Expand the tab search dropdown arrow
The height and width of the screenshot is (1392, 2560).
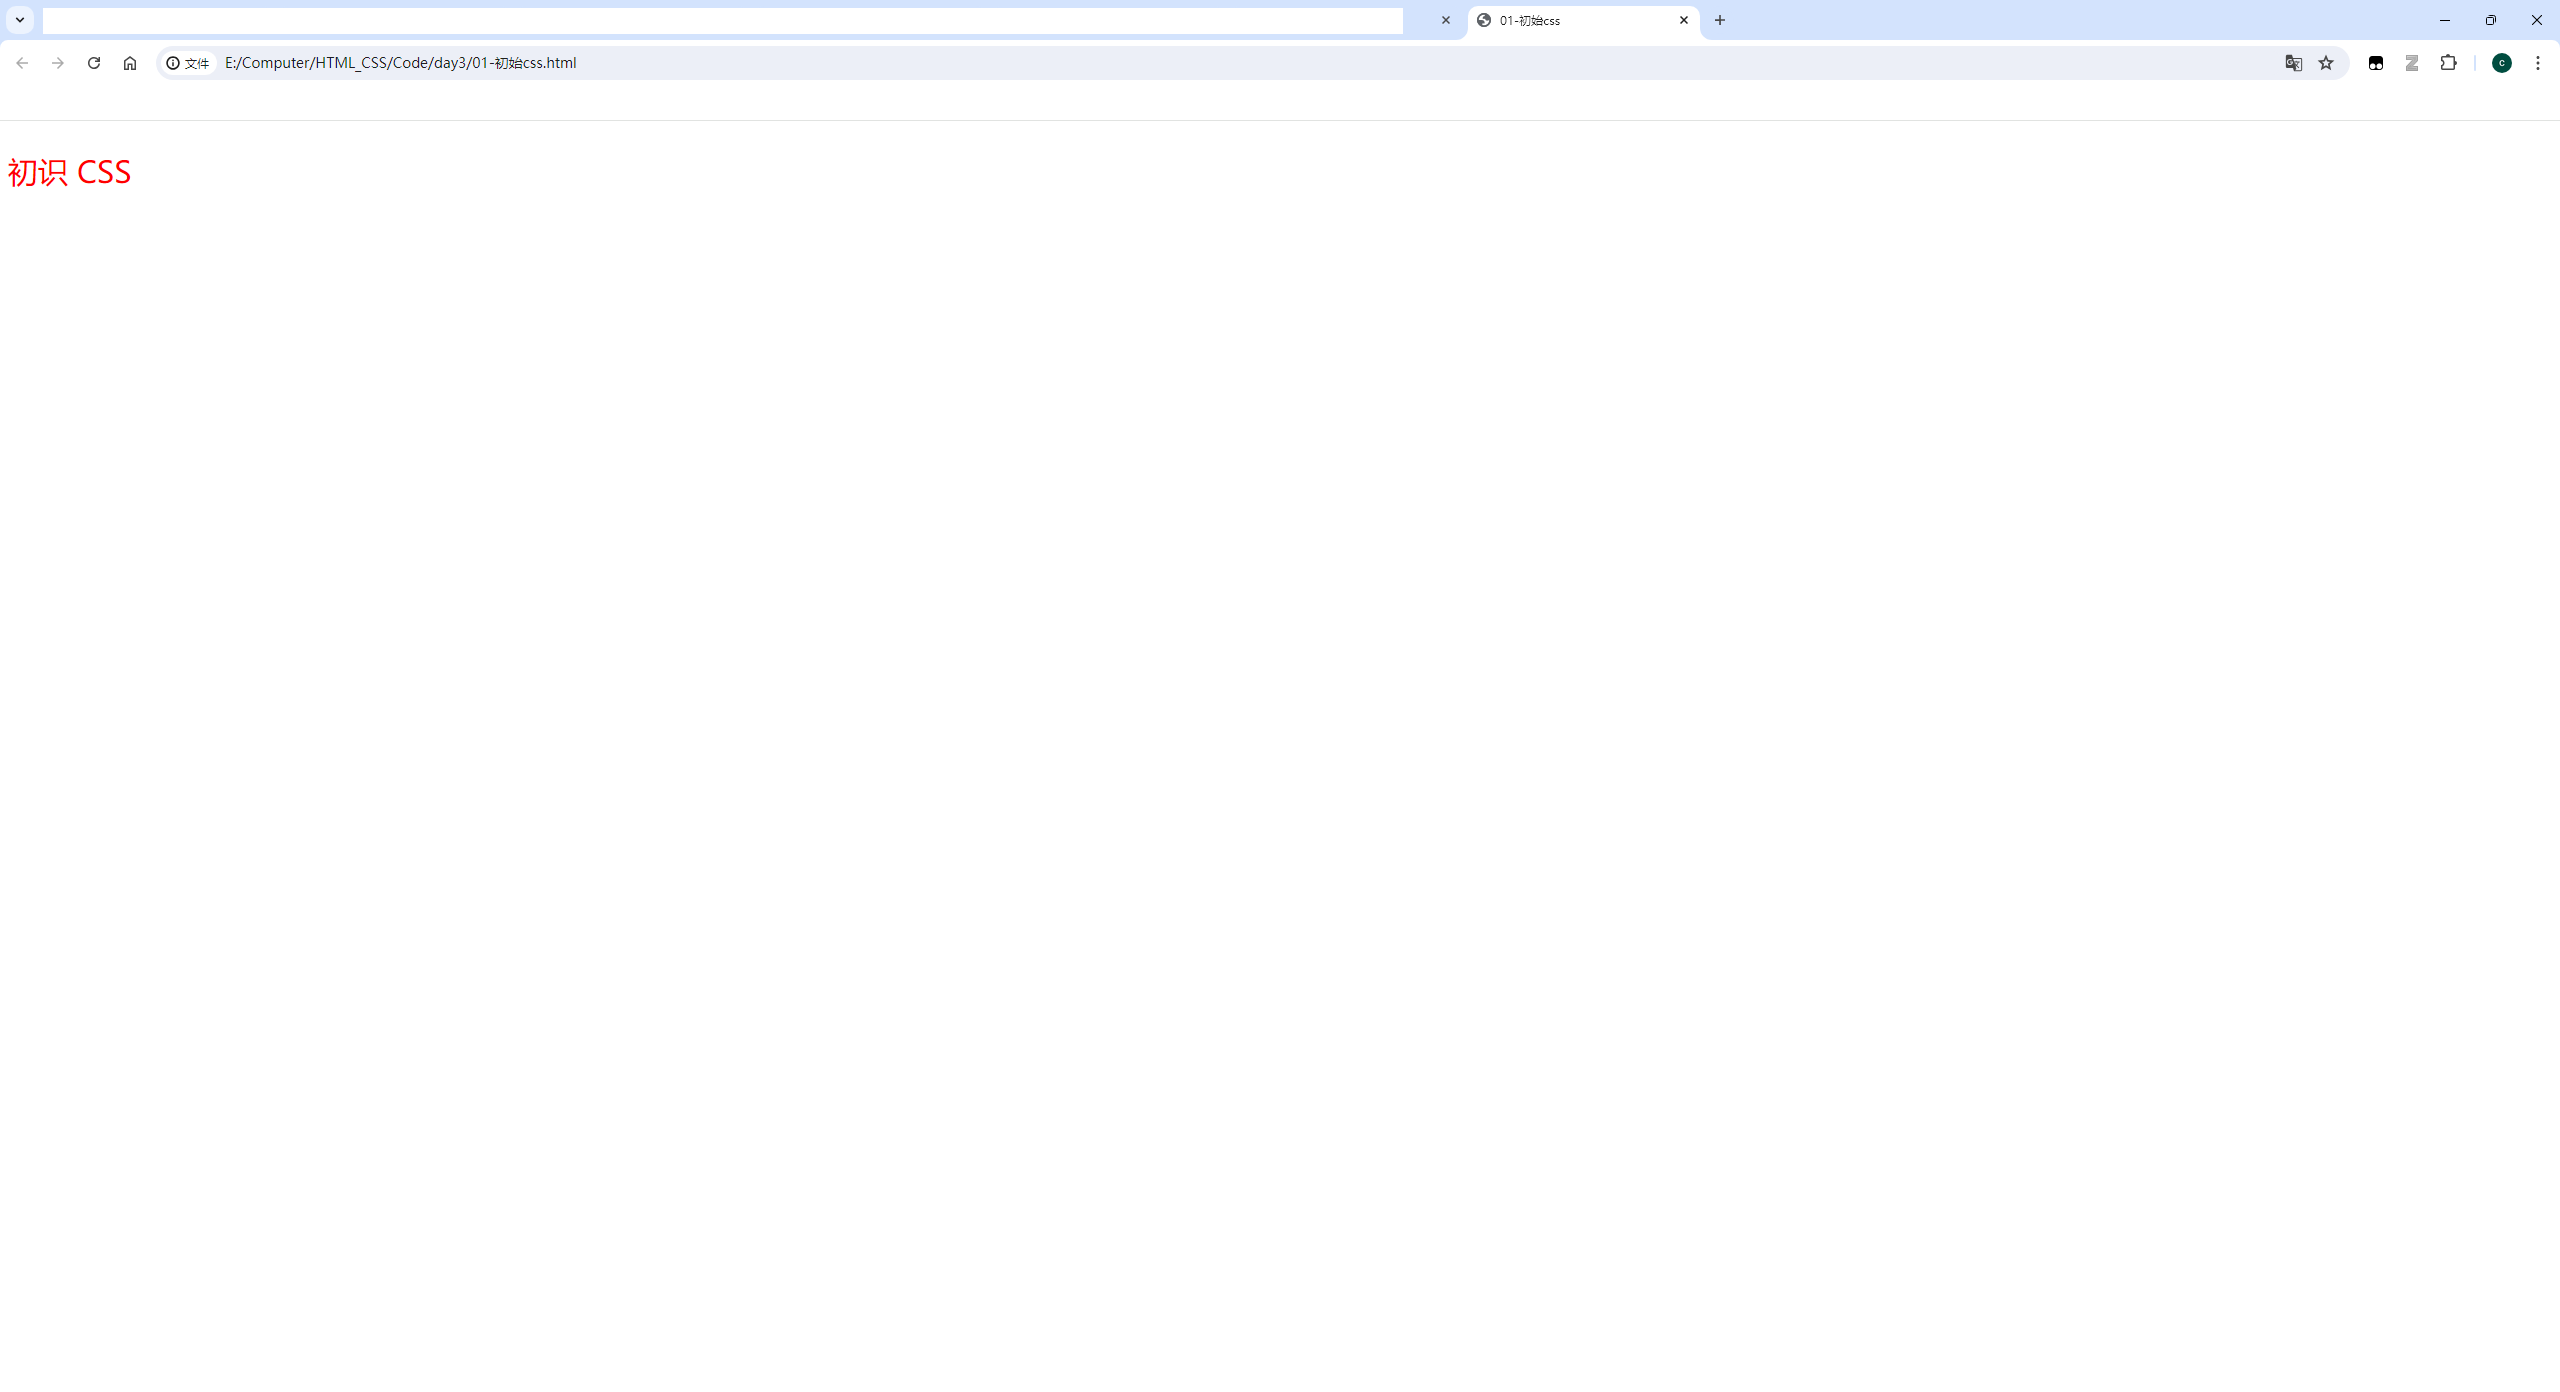click(x=20, y=20)
